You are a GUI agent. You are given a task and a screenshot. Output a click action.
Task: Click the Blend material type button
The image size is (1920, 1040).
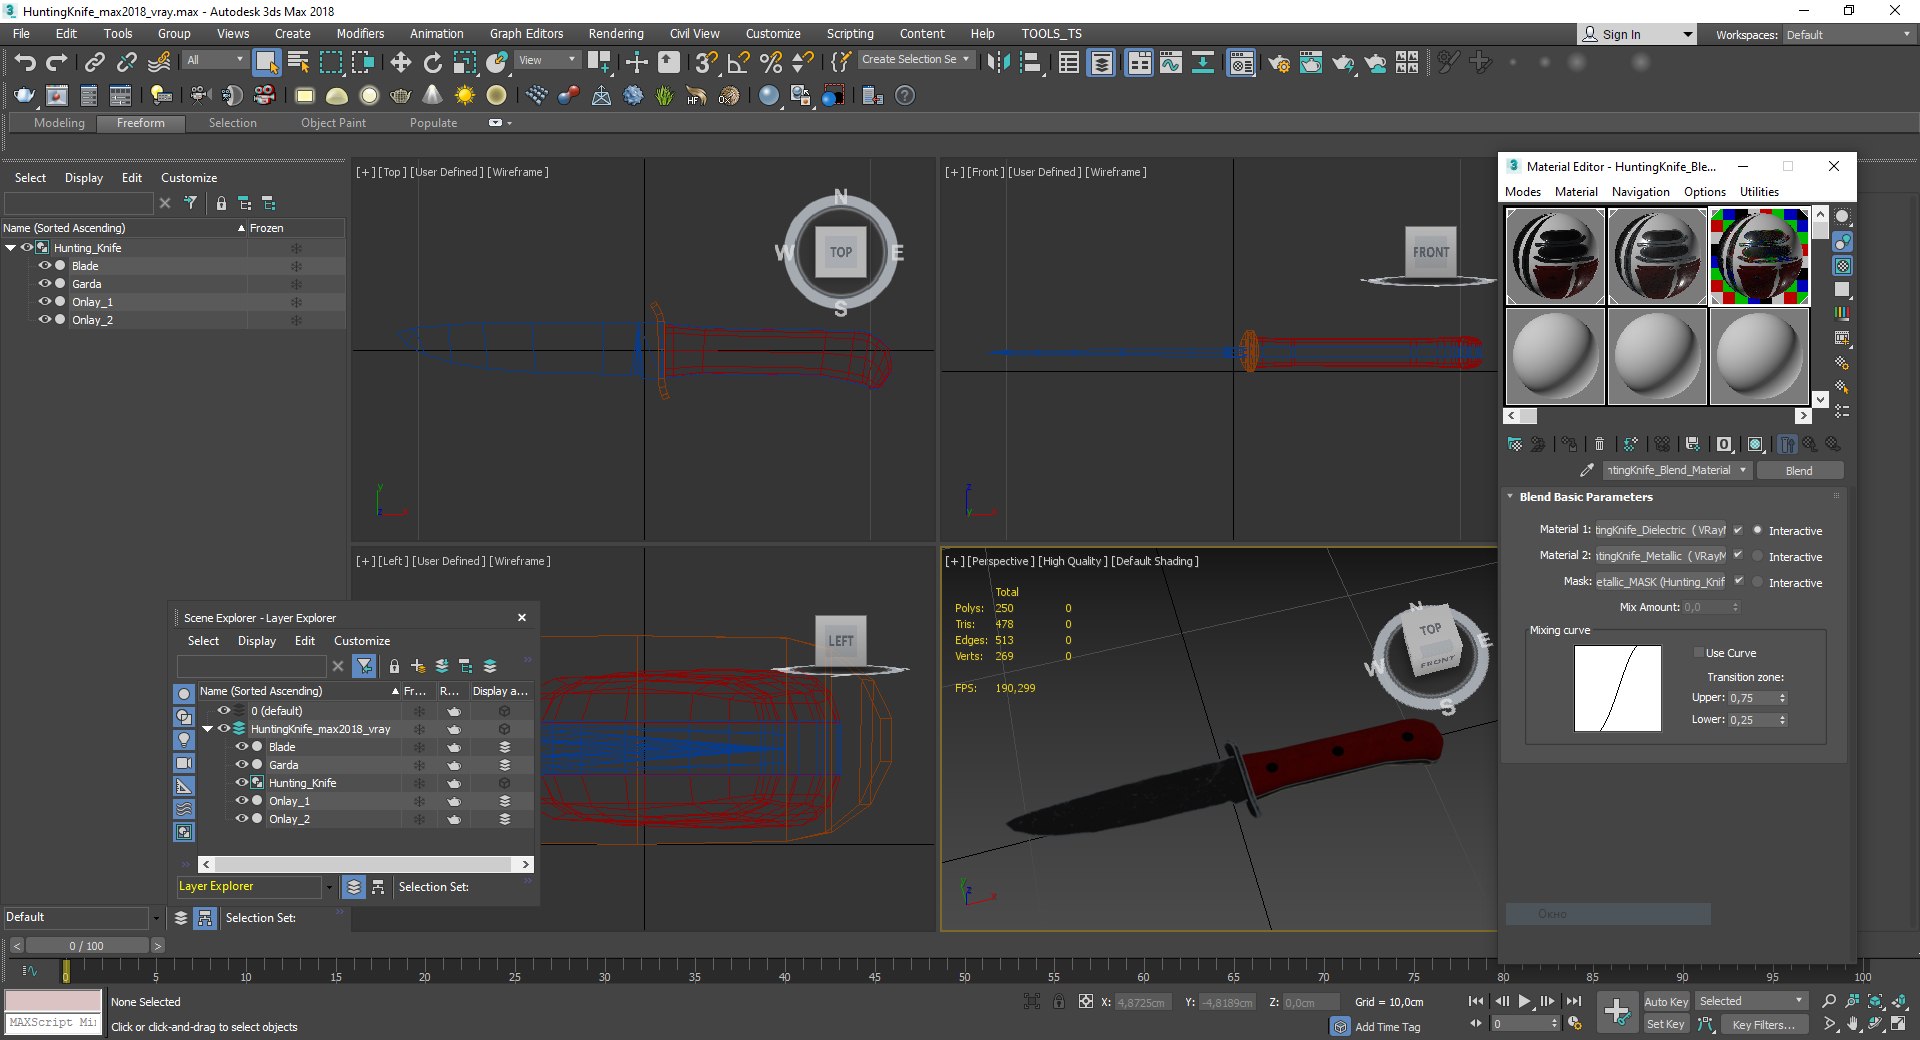[1799, 471]
